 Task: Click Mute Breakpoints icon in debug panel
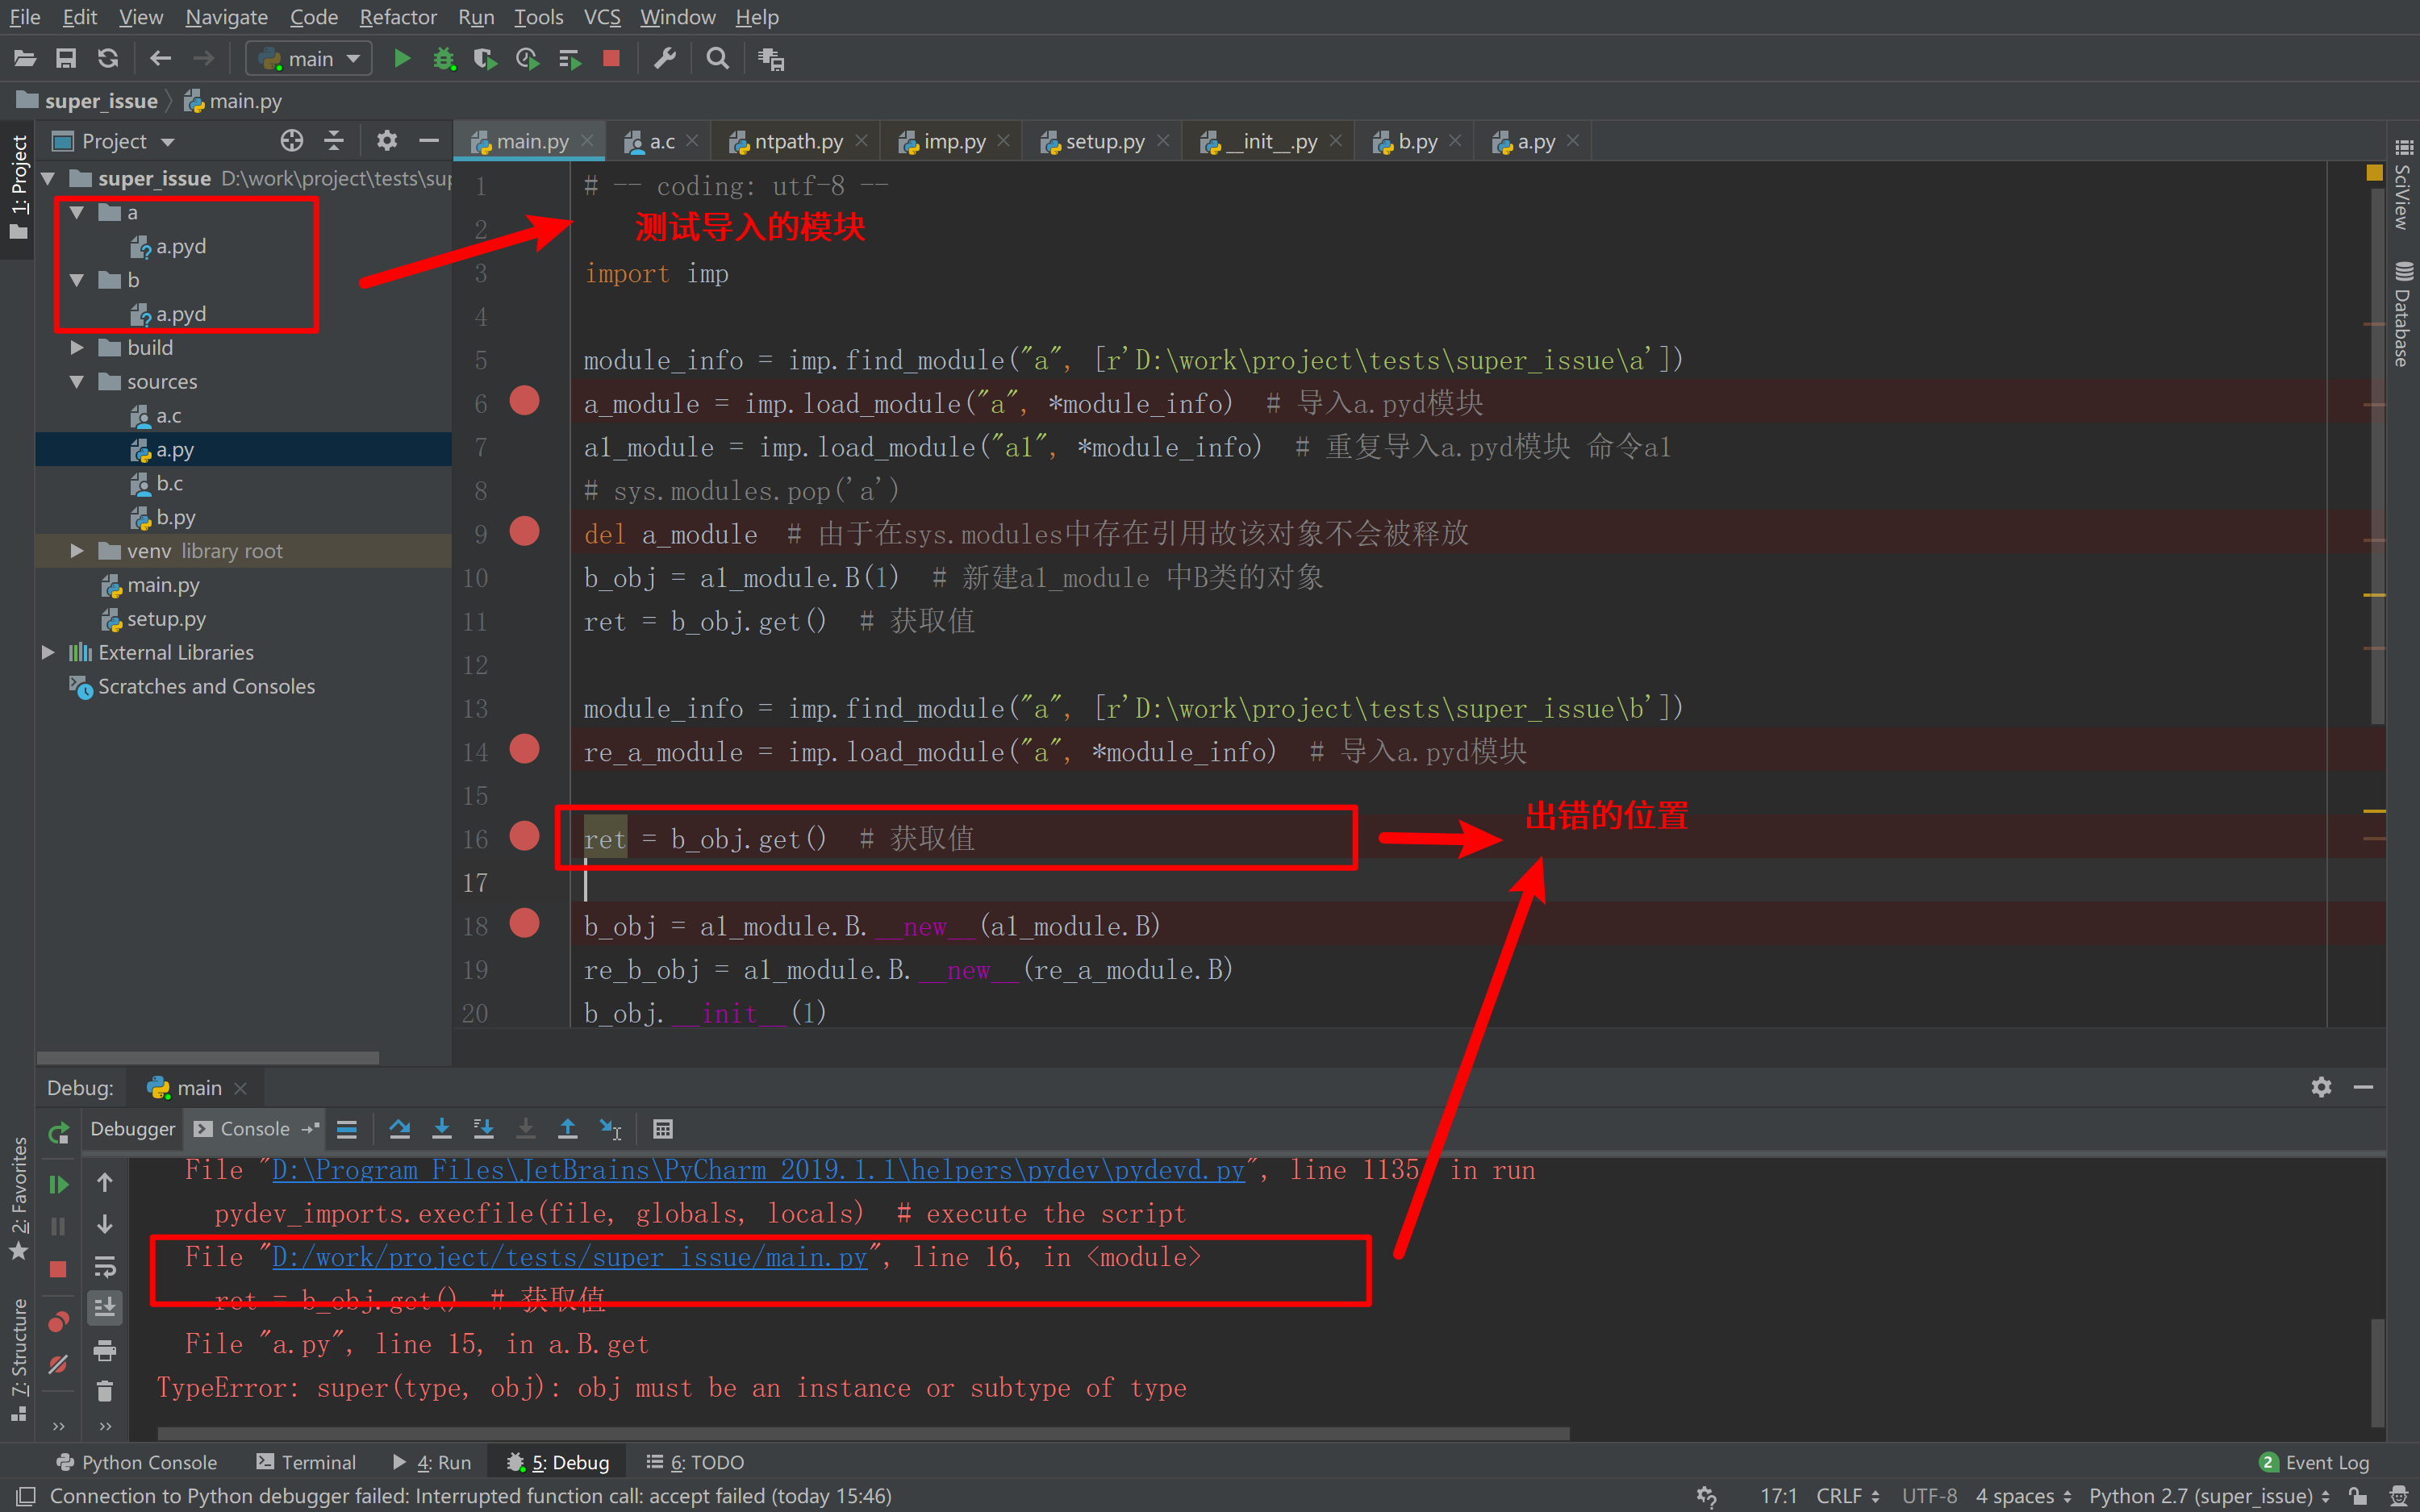[59, 1364]
